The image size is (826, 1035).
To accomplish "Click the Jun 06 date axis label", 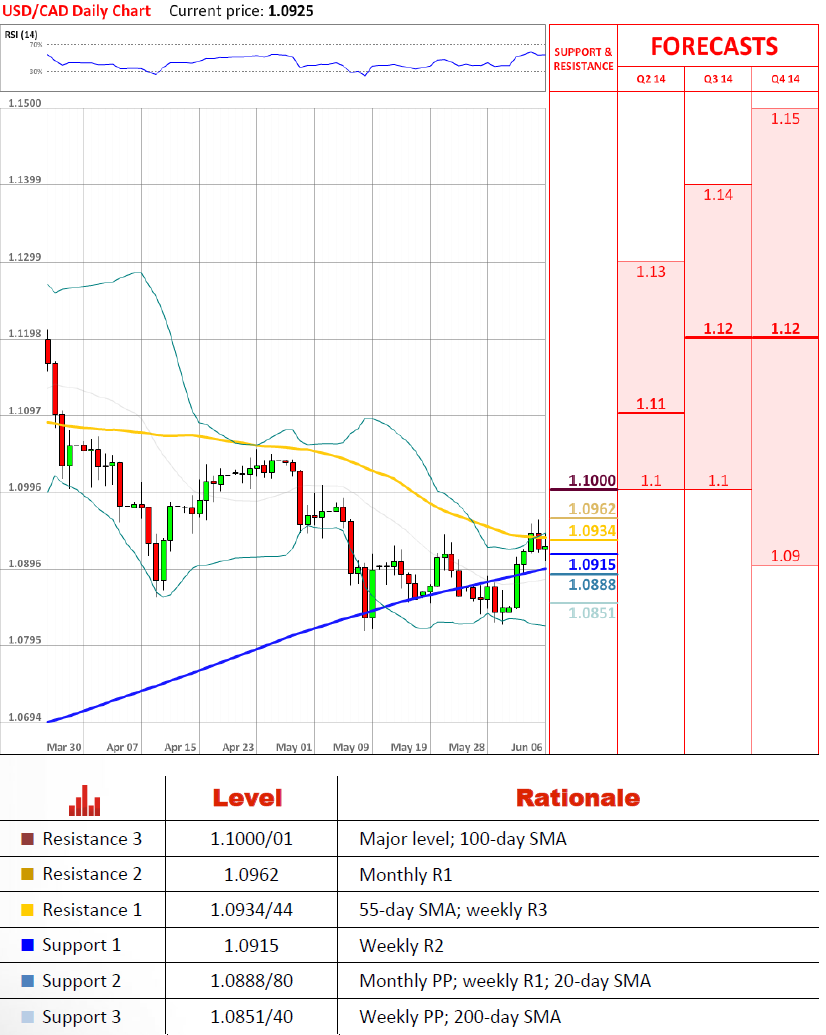I will [527, 747].
